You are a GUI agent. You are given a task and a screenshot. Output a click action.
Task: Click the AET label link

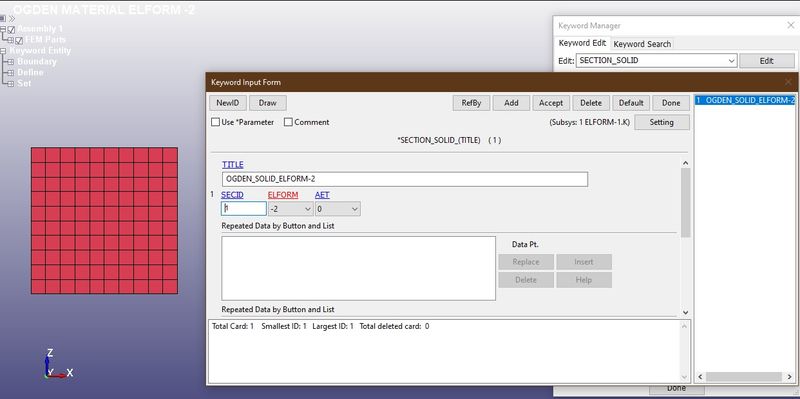click(x=322, y=195)
